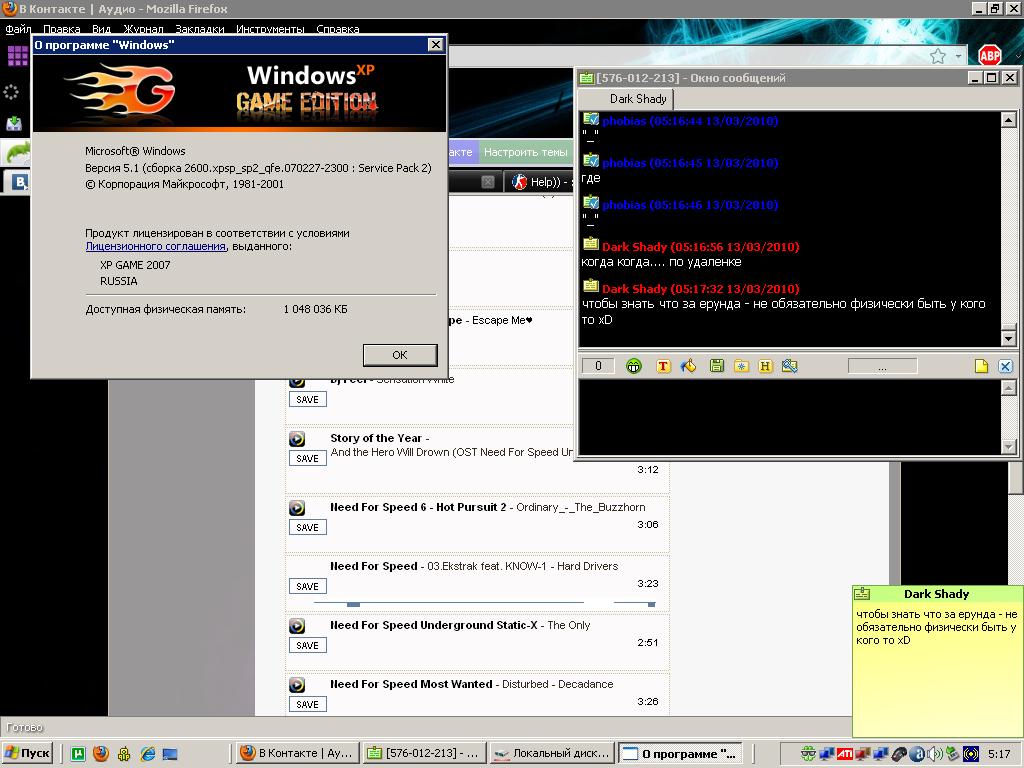Click the '0' character counter field in chat
The width and height of the screenshot is (1024, 768).
[x=598, y=366]
